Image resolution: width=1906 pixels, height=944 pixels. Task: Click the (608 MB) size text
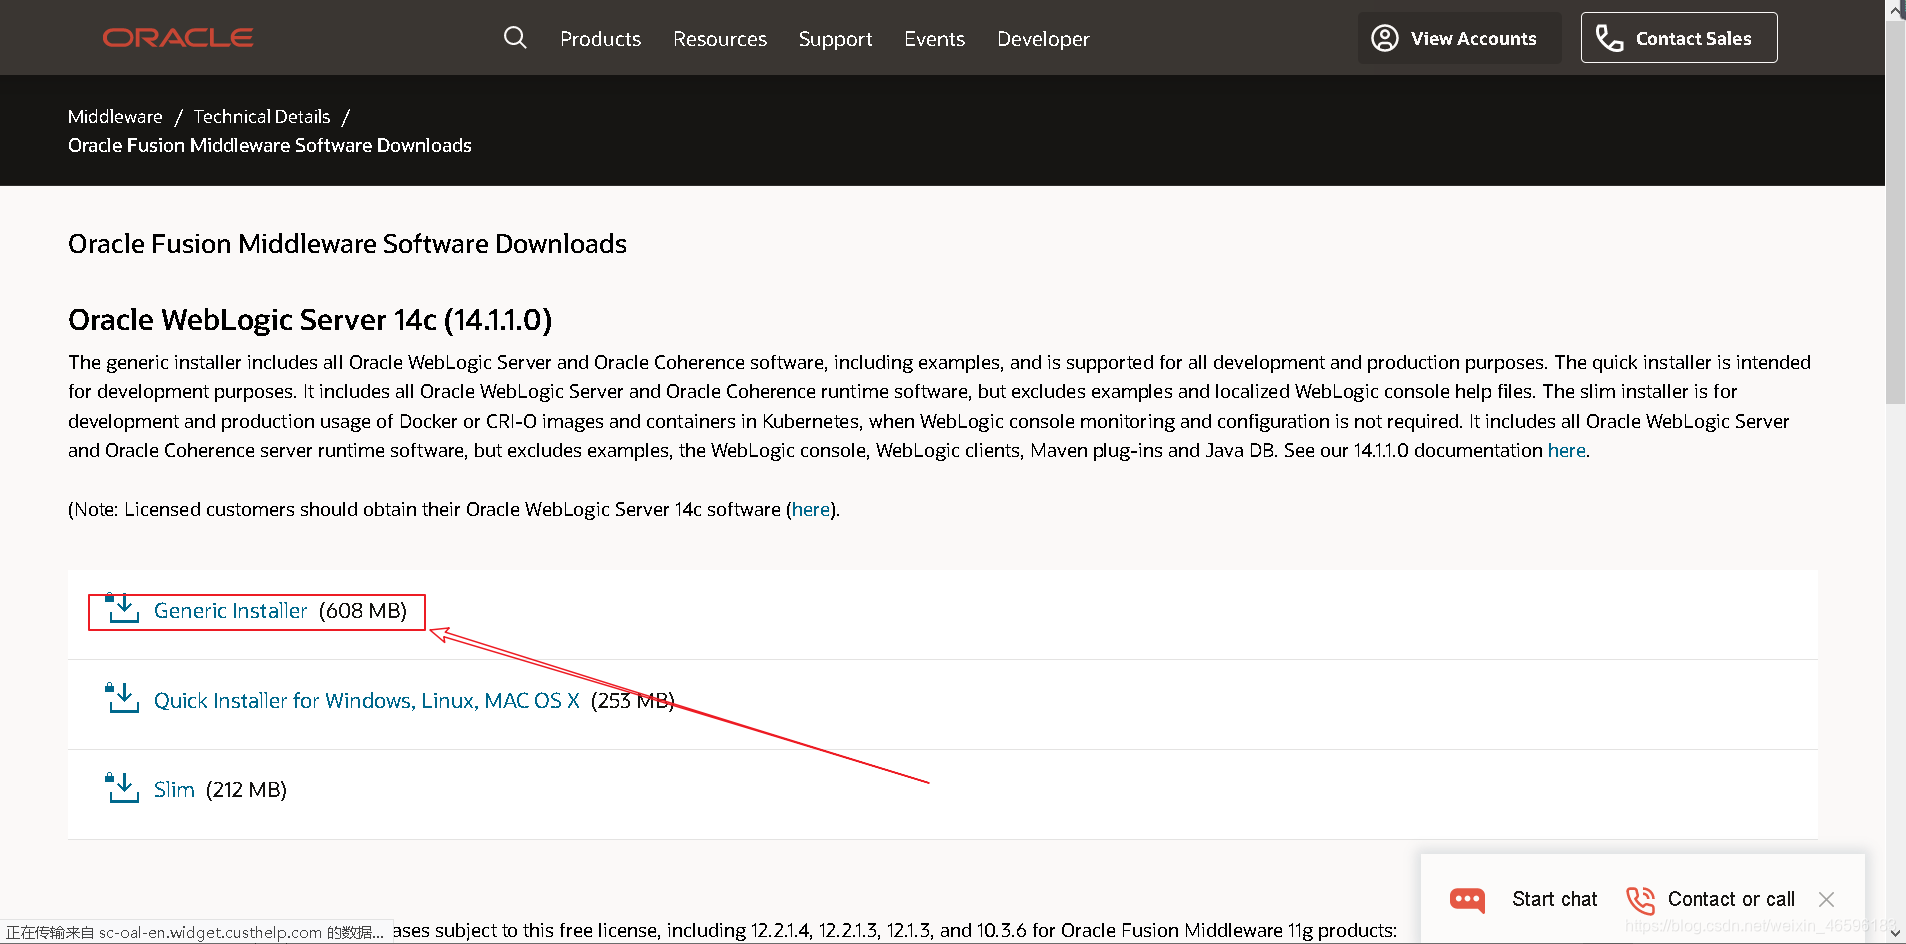coord(363,611)
